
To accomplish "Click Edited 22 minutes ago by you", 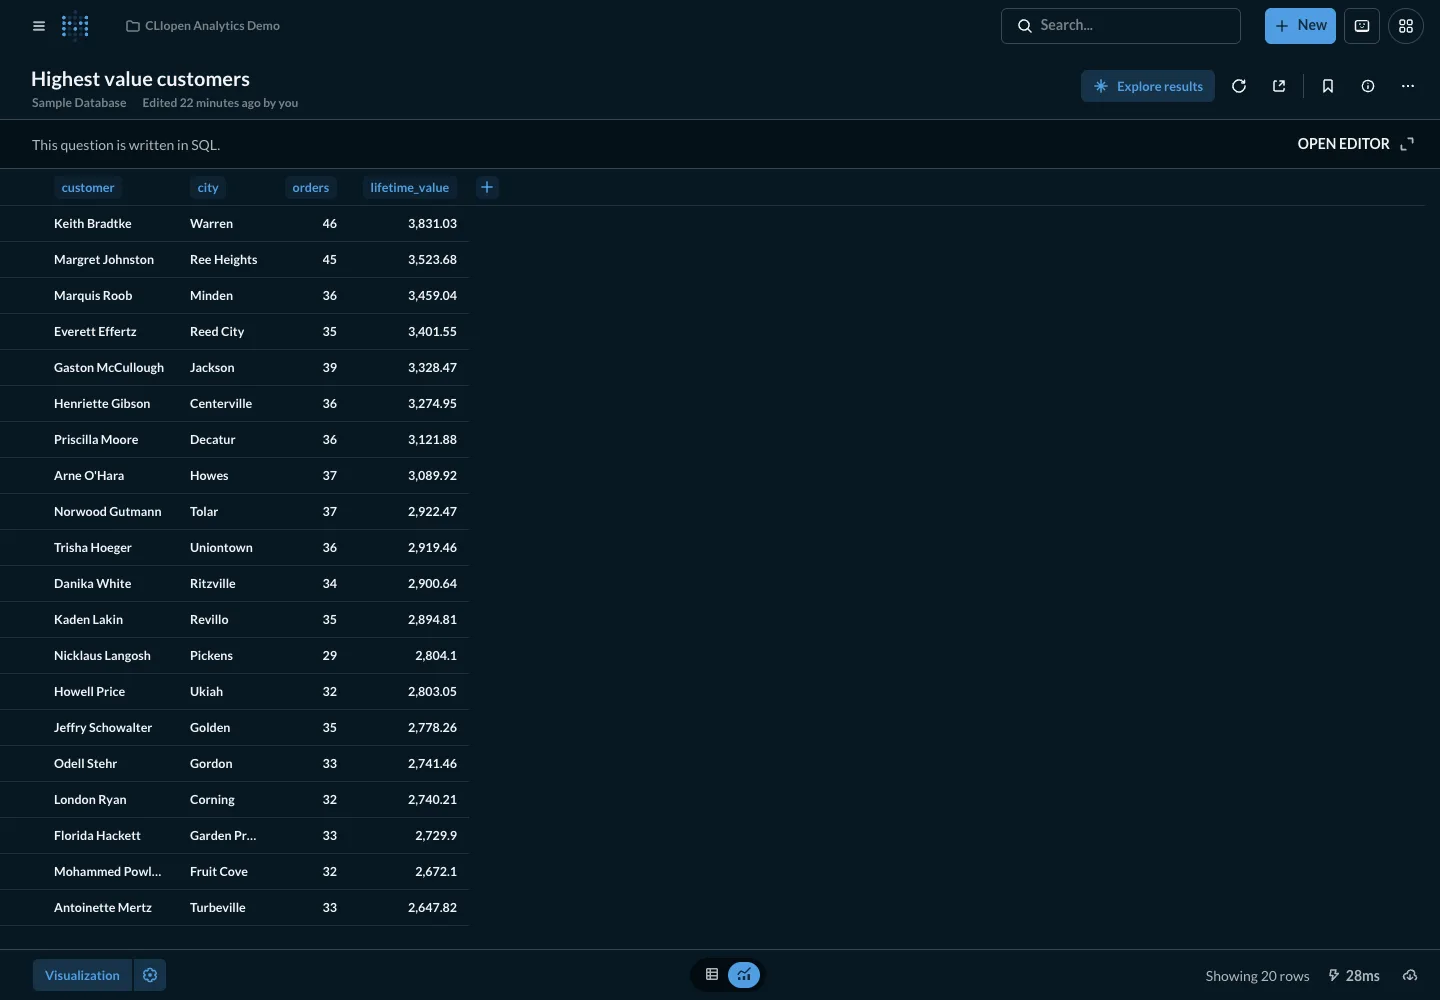I will (220, 103).
